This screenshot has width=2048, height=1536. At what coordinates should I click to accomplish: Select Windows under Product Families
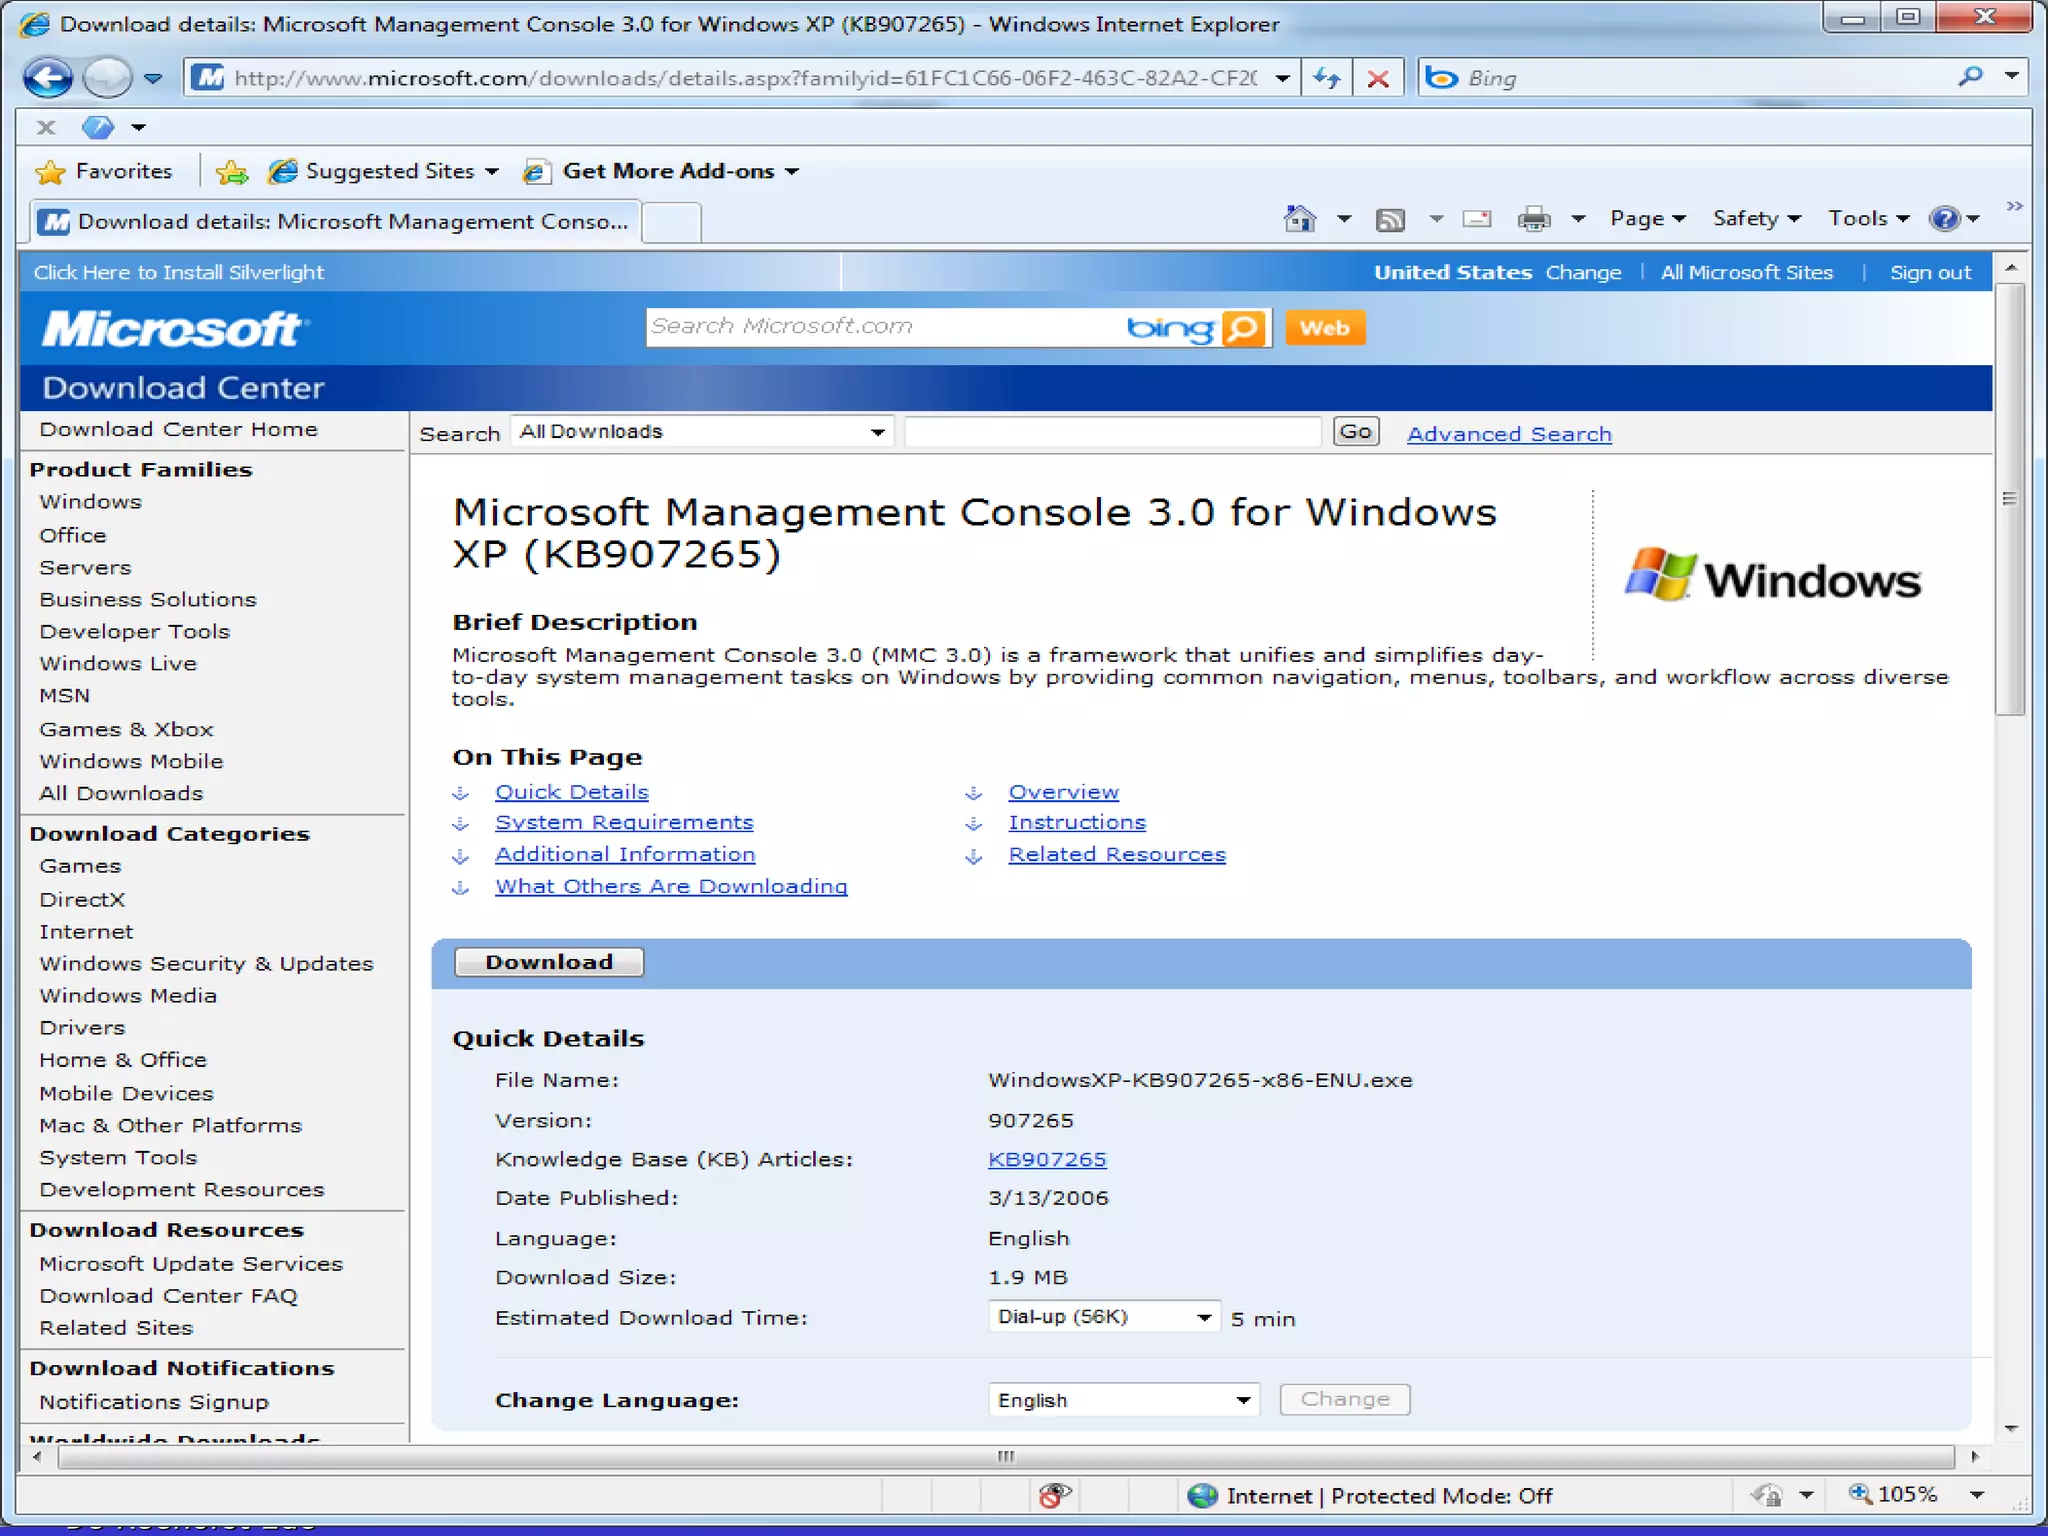click(x=90, y=502)
